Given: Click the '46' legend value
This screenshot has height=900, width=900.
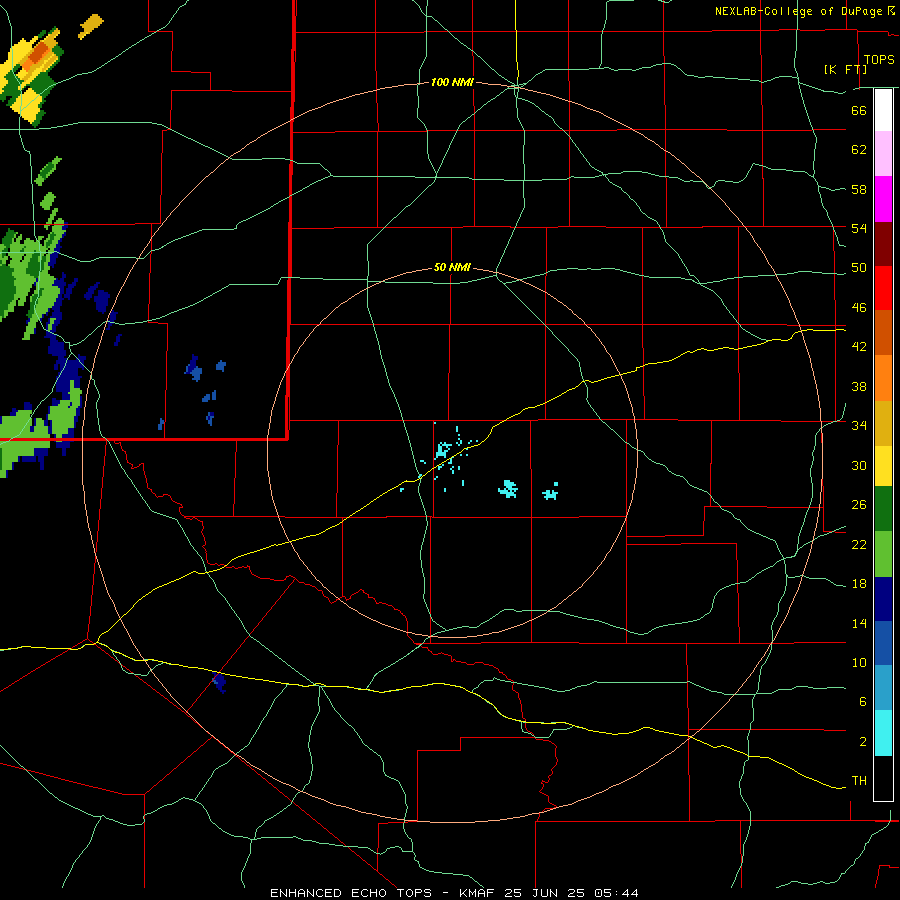Looking at the screenshot, I should point(859,308).
